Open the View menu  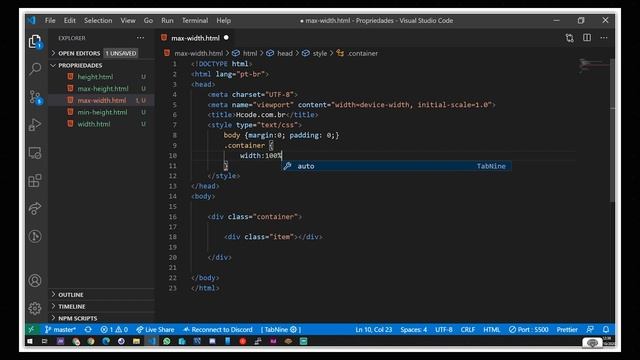128,20
